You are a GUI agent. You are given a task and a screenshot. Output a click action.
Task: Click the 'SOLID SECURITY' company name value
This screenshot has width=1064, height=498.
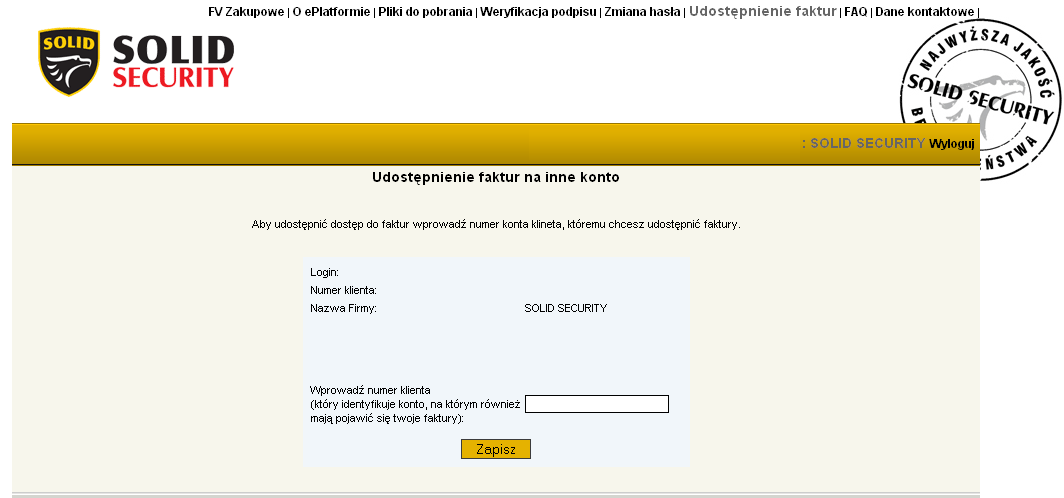[565, 308]
